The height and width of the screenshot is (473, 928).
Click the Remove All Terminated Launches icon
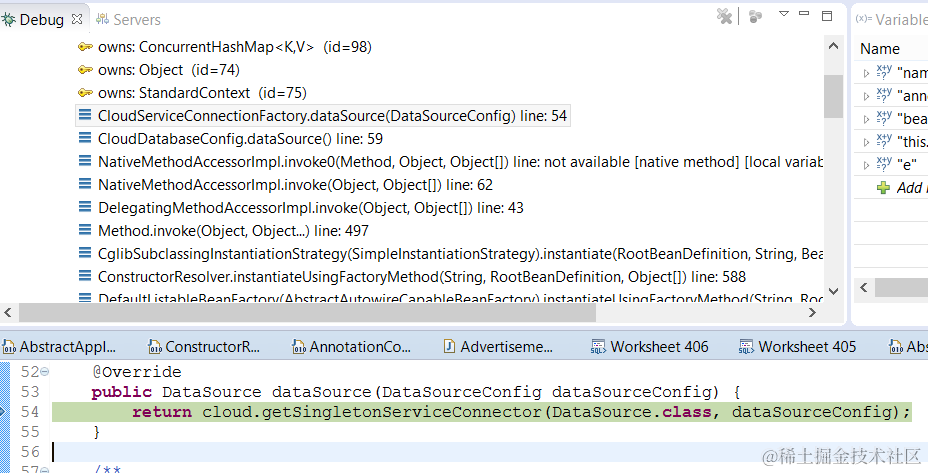[x=724, y=16]
